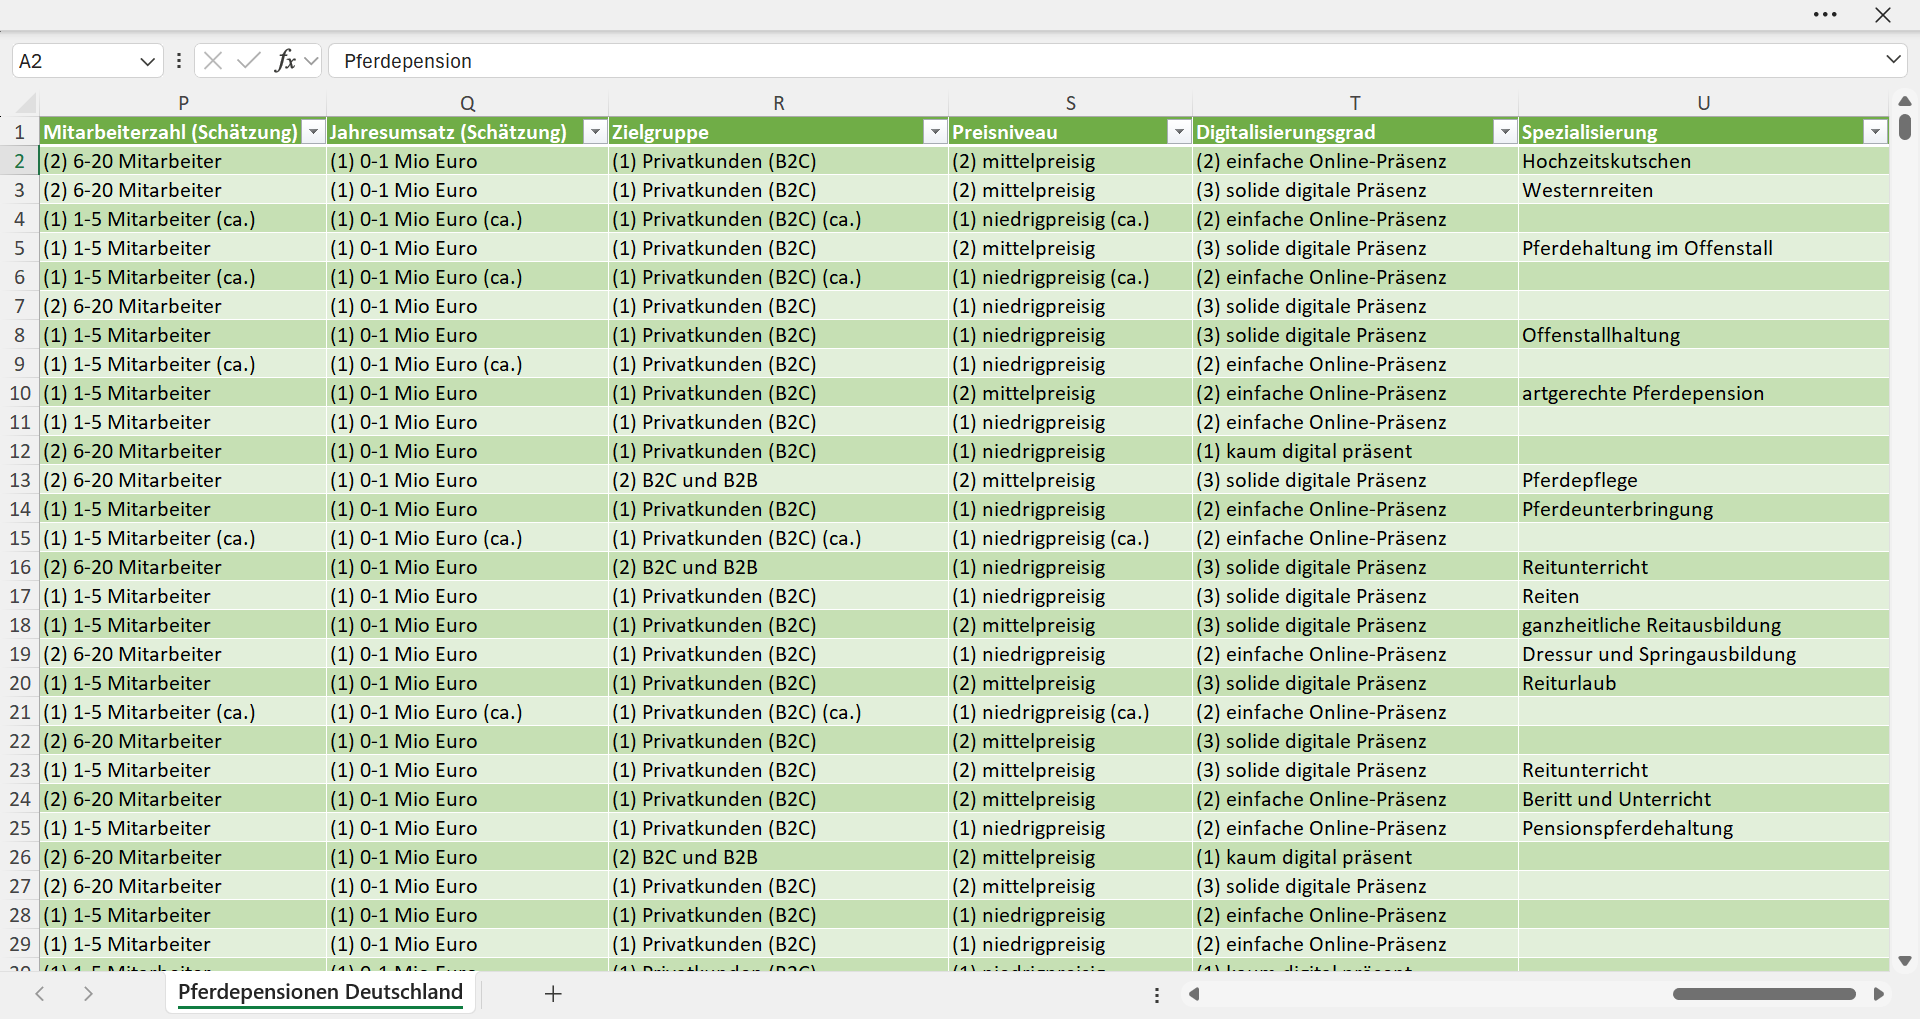Select cell artgerechte Pferdepension
The height and width of the screenshot is (1019, 1920).
tap(1703, 393)
